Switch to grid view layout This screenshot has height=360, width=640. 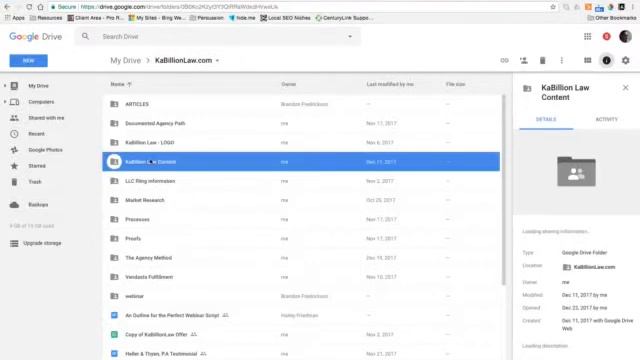point(587,60)
